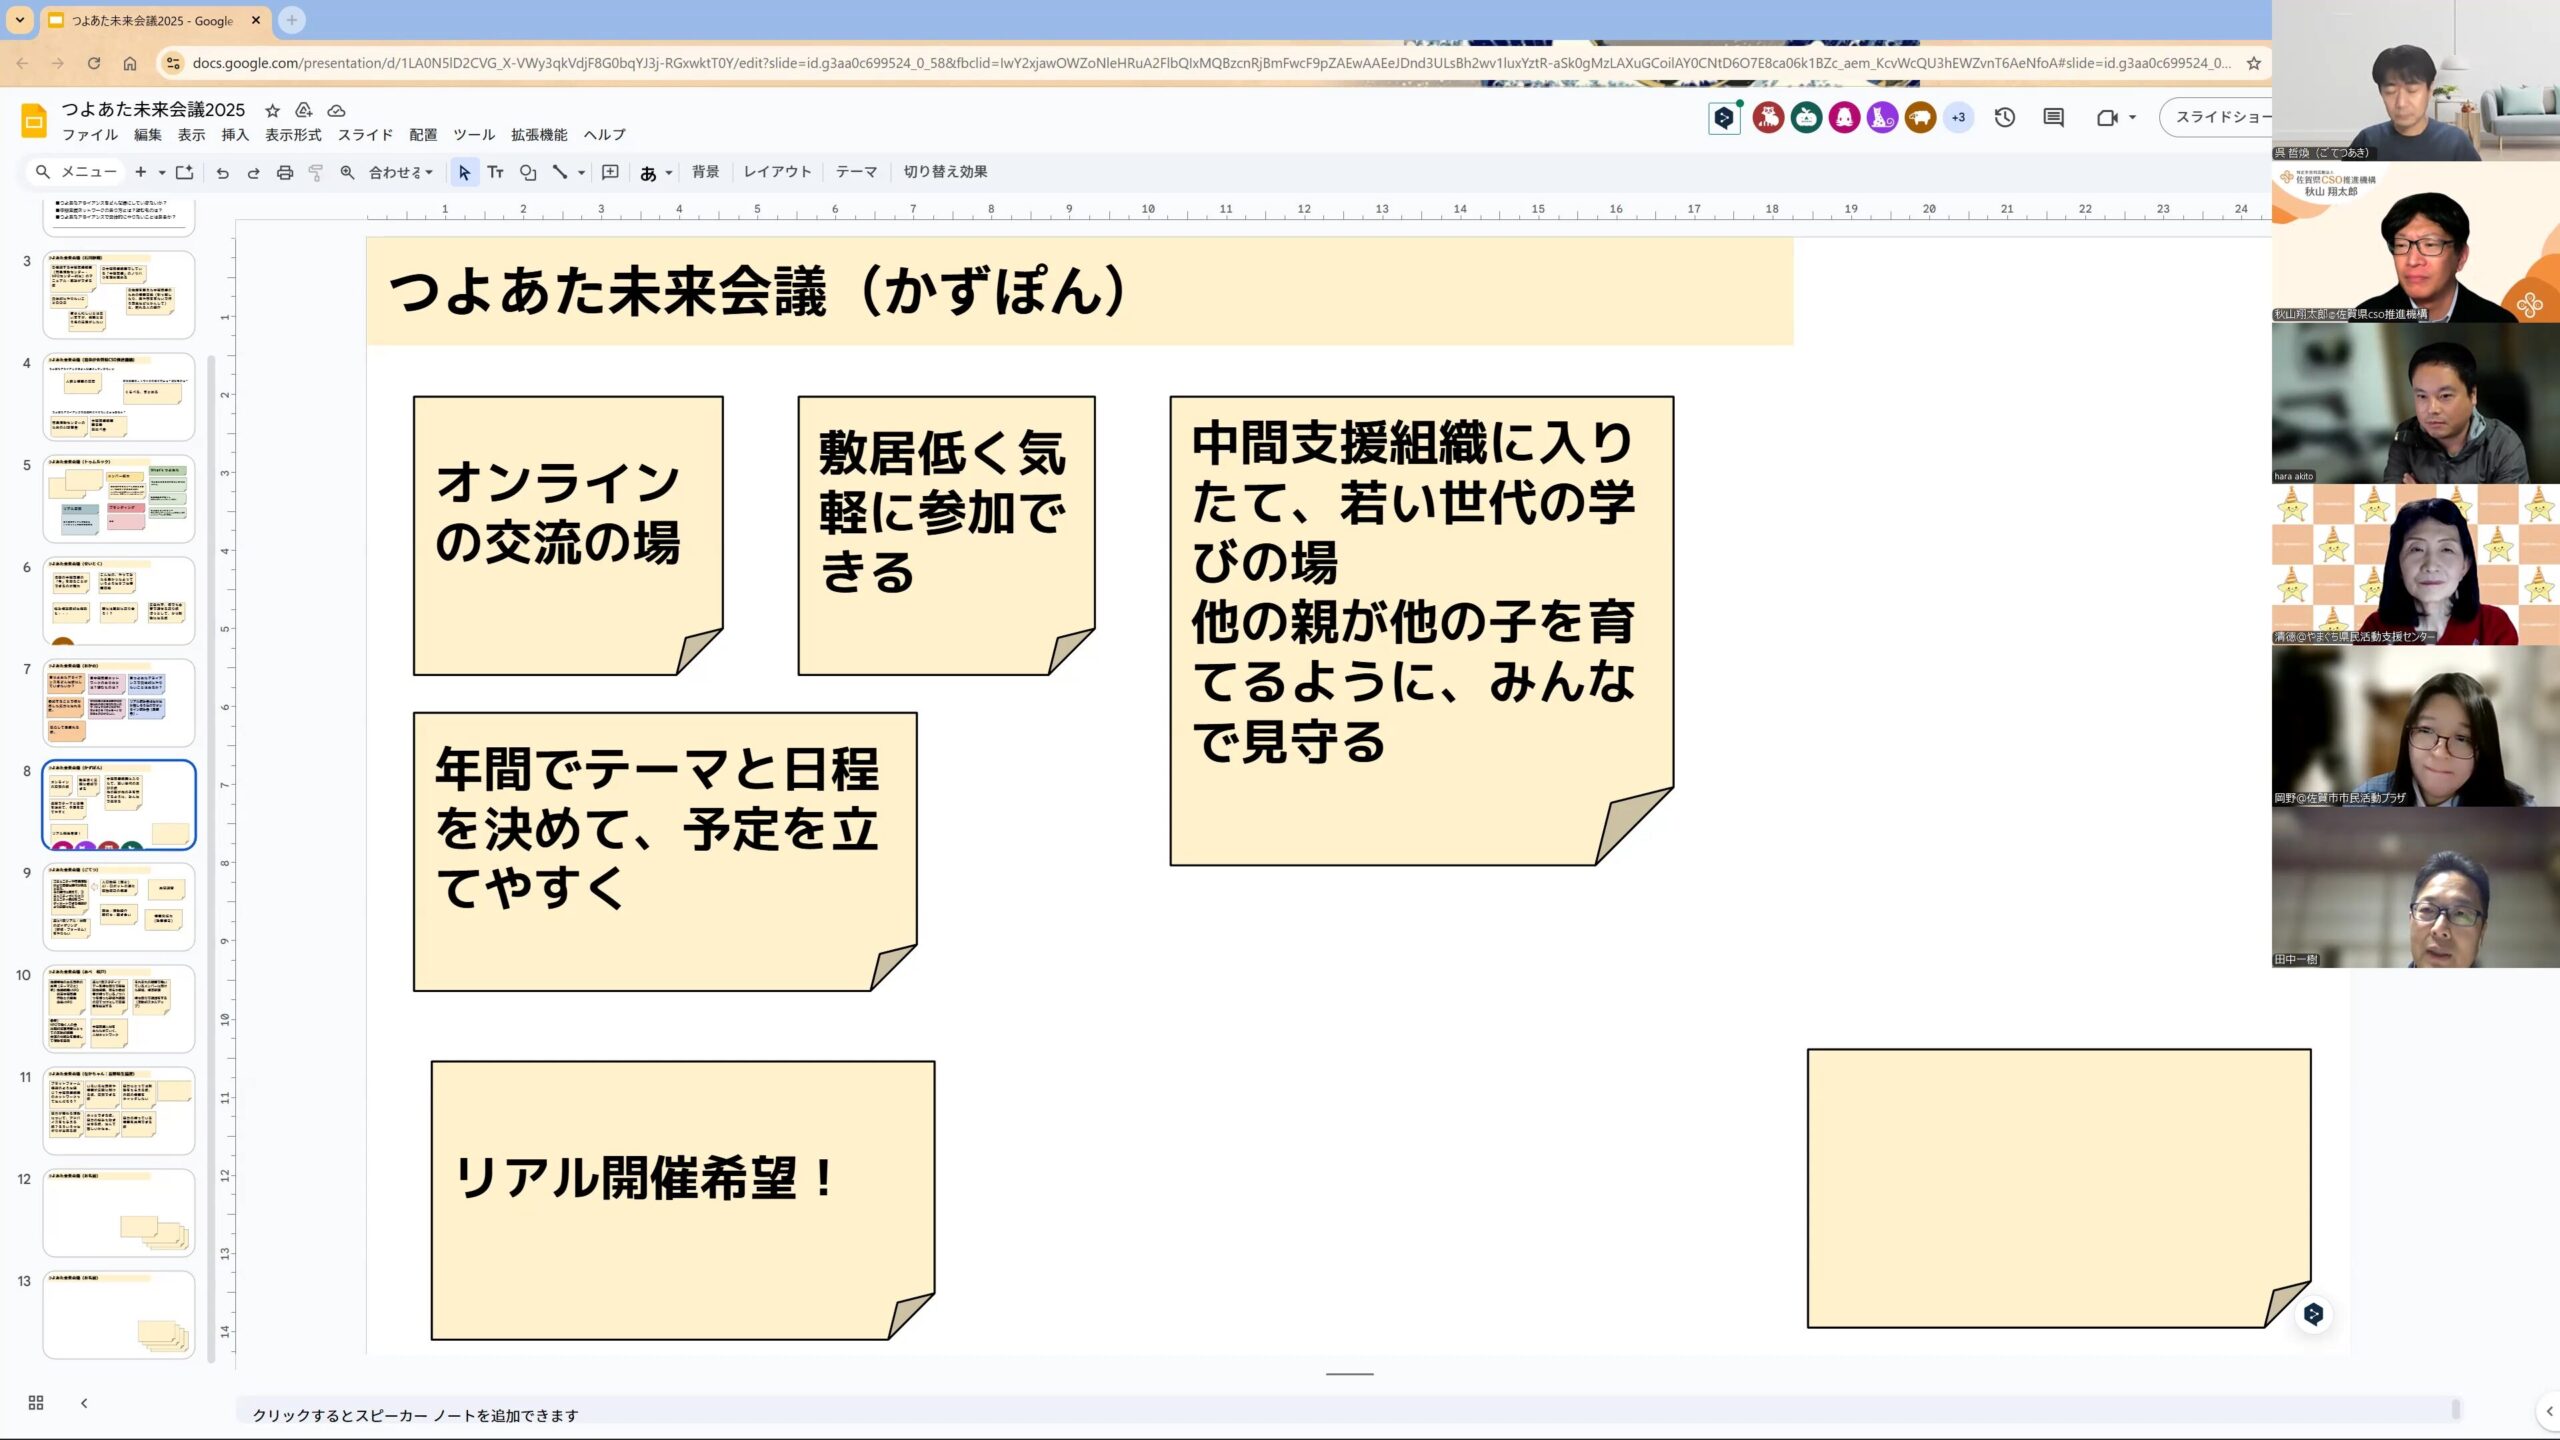Click the zoom magnifier icon
2560x1440 pixels.
point(347,173)
